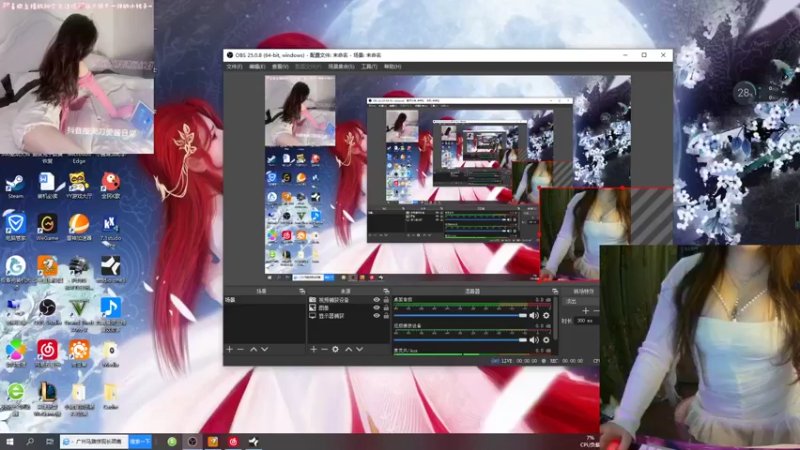Open WeGame desktop shortcut
Viewport: 800px width, 450px height.
[x=47, y=228]
